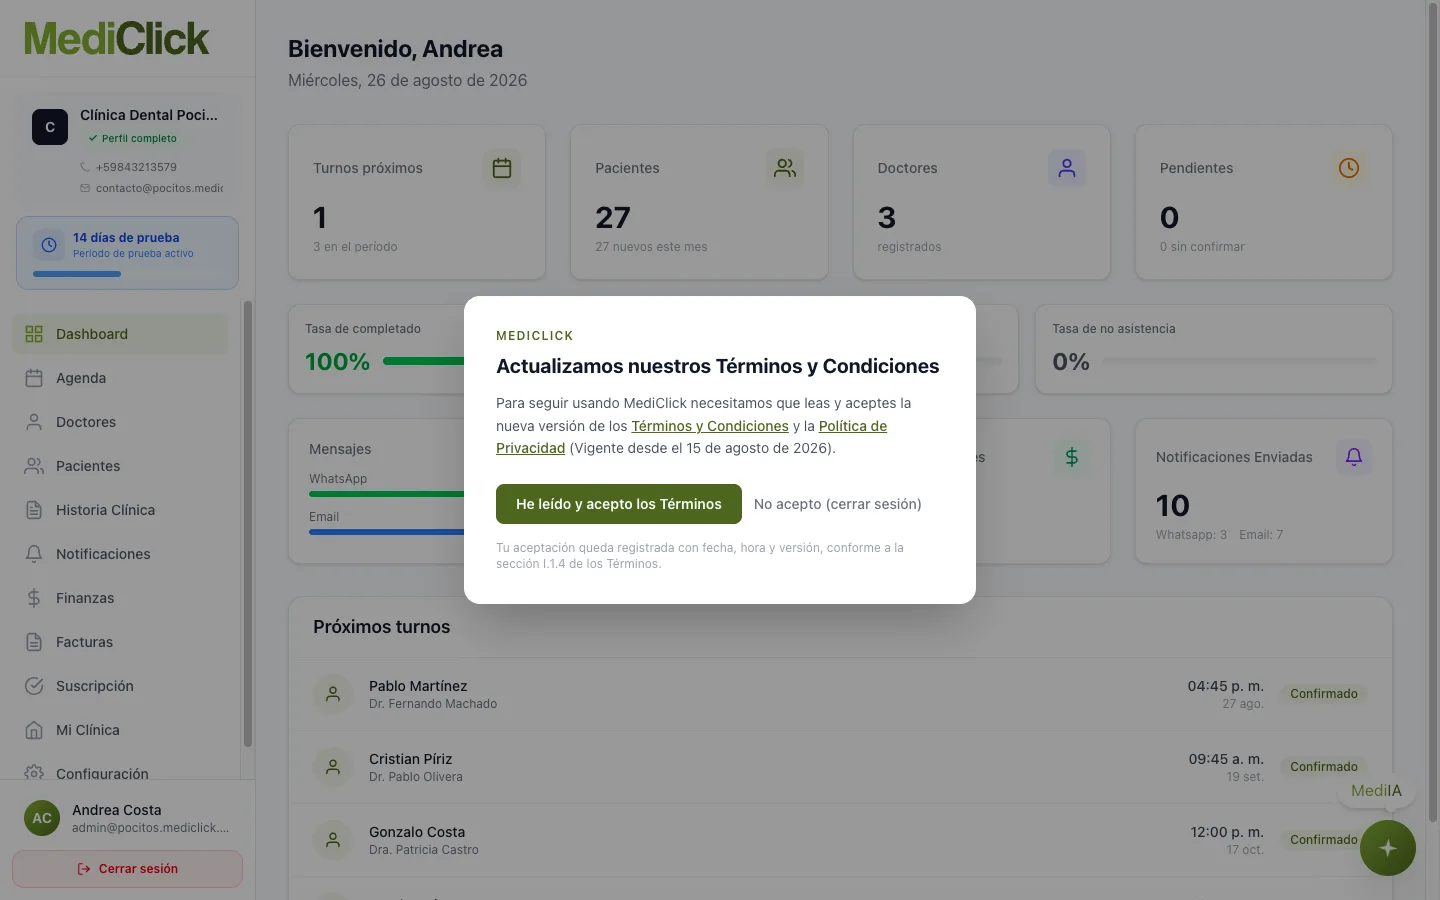
Task: Click the user name "Andrea Costa"
Action: click(117, 810)
